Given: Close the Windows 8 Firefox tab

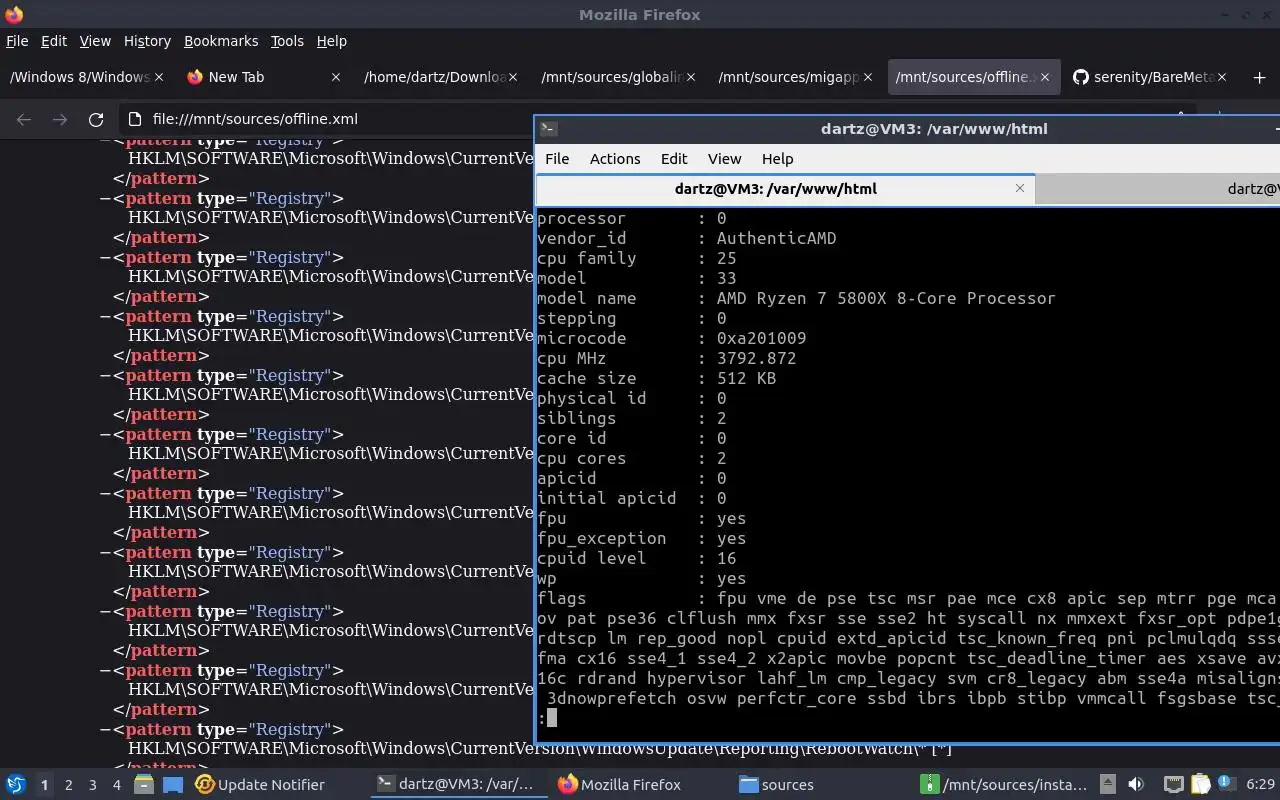Looking at the screenshot, I should coord(158,77).
